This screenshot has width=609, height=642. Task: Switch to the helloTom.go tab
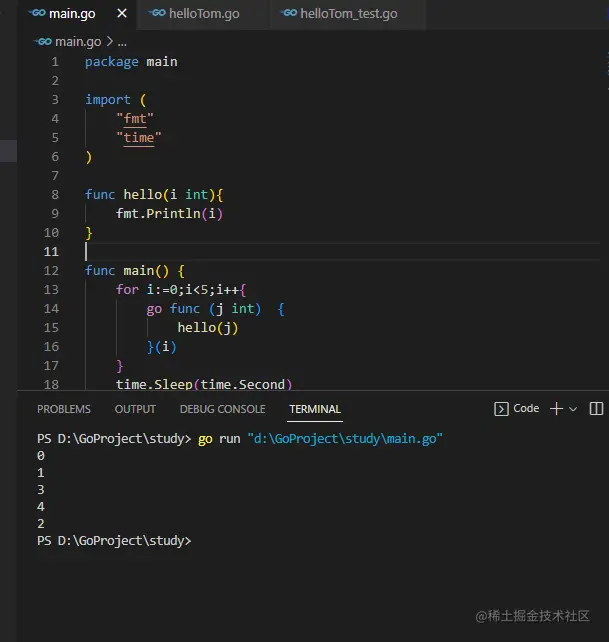[x=204, y=14]
